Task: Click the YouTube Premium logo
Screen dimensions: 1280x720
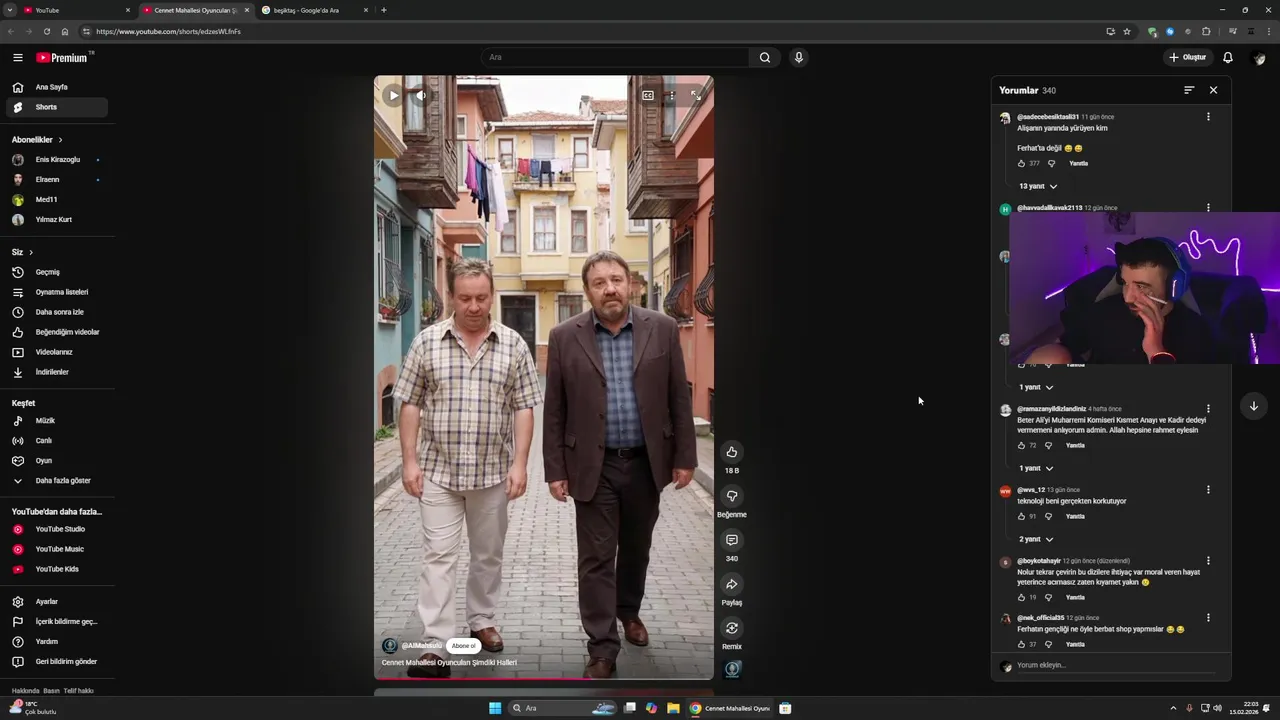Action: point(64,58)
